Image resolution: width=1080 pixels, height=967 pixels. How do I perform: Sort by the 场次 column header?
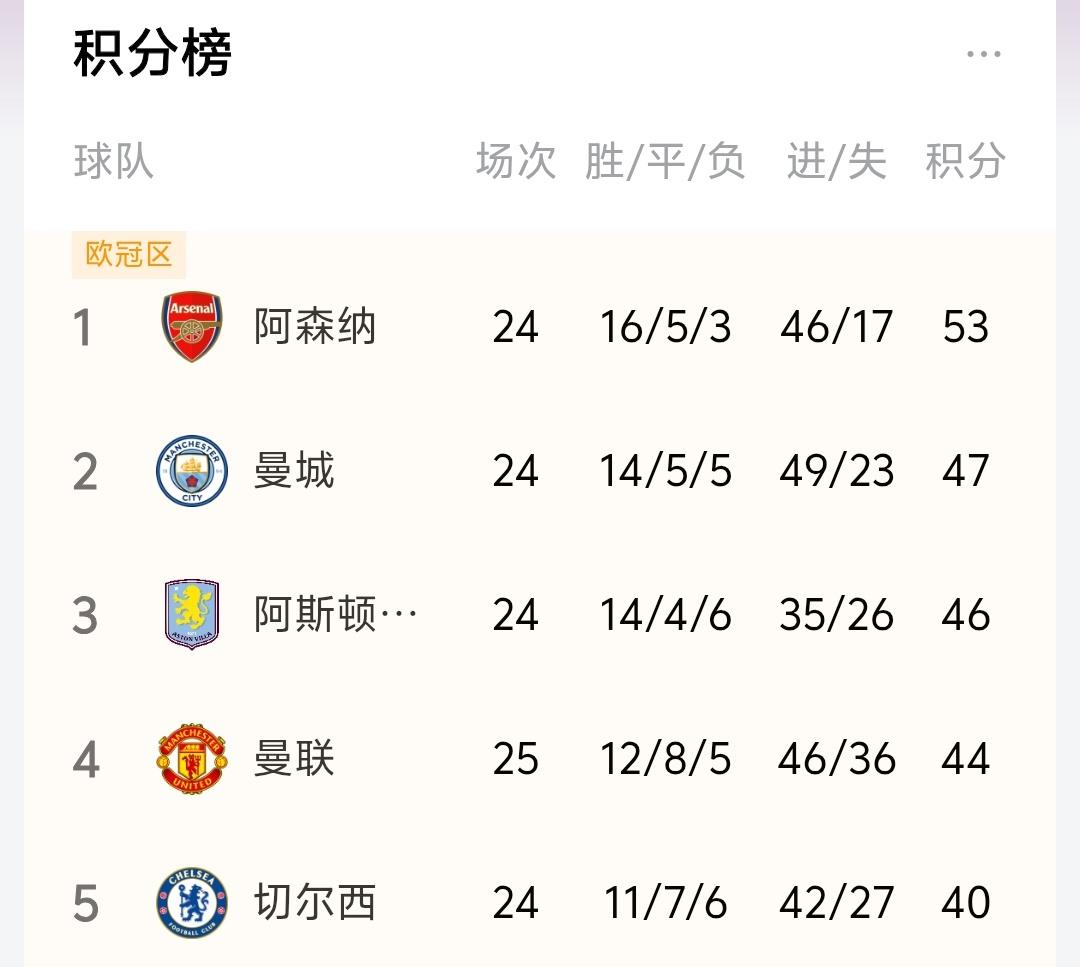(516, 162)
